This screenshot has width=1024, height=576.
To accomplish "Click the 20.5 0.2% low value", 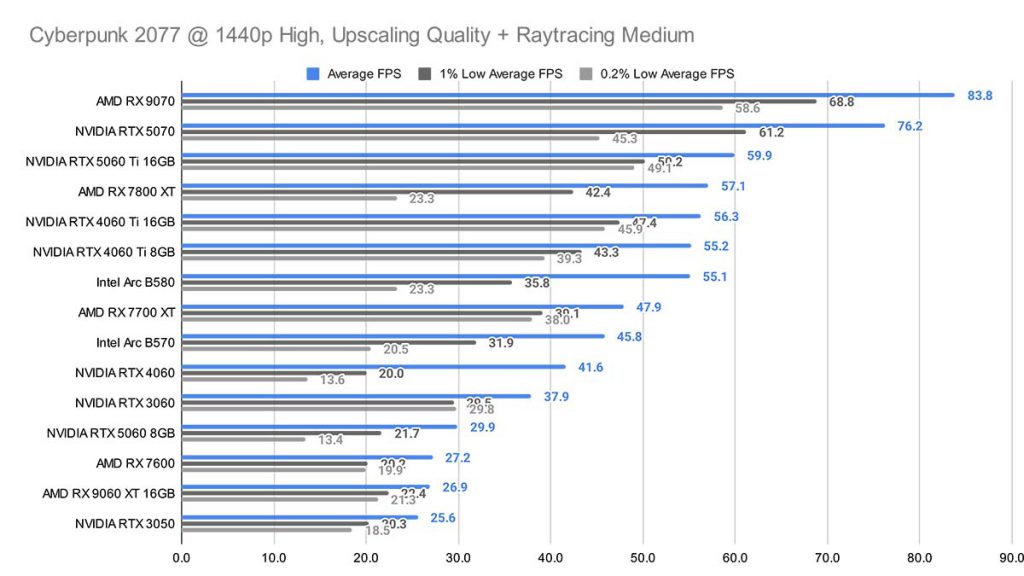I will coord(396,349).
